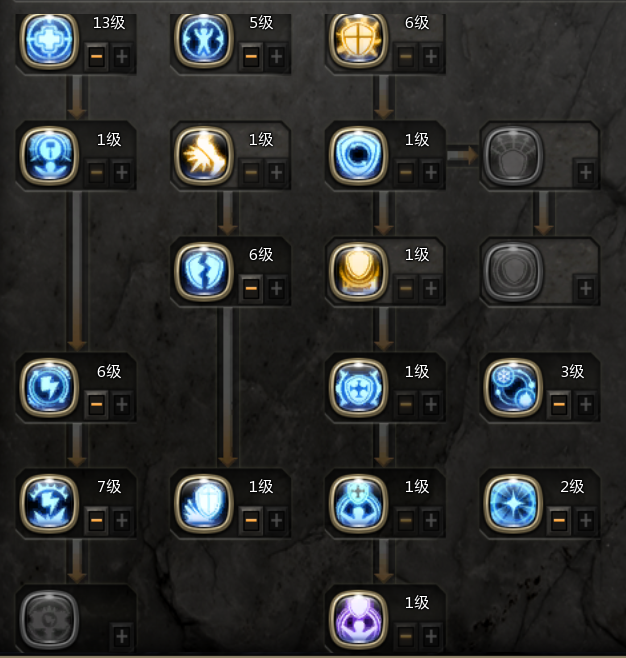This screenshot has width=626, height=658.
Task: Select the dark vortex shield 1级 icon
Action: (358, 156)
